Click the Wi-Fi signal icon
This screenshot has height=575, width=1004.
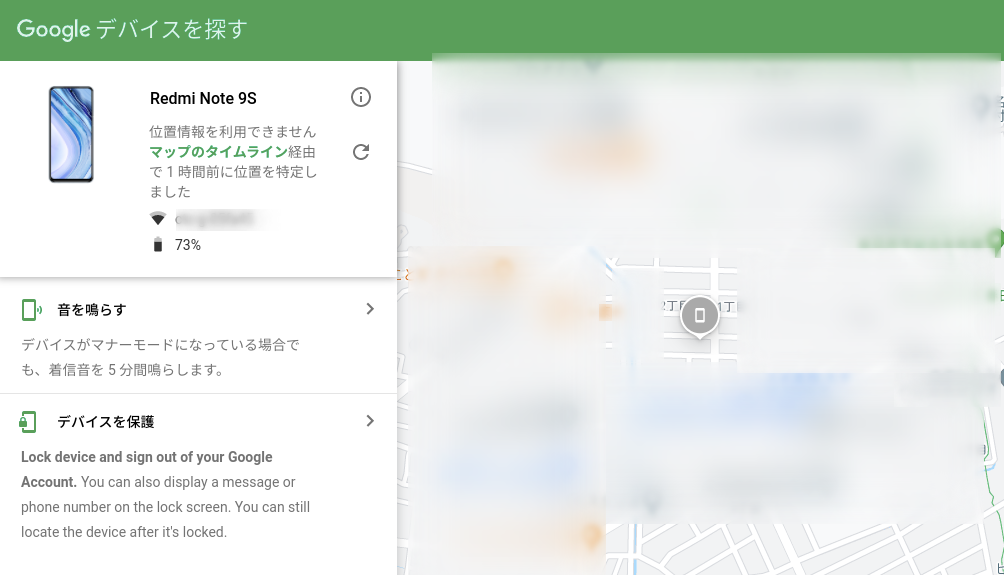click(158, 218)
